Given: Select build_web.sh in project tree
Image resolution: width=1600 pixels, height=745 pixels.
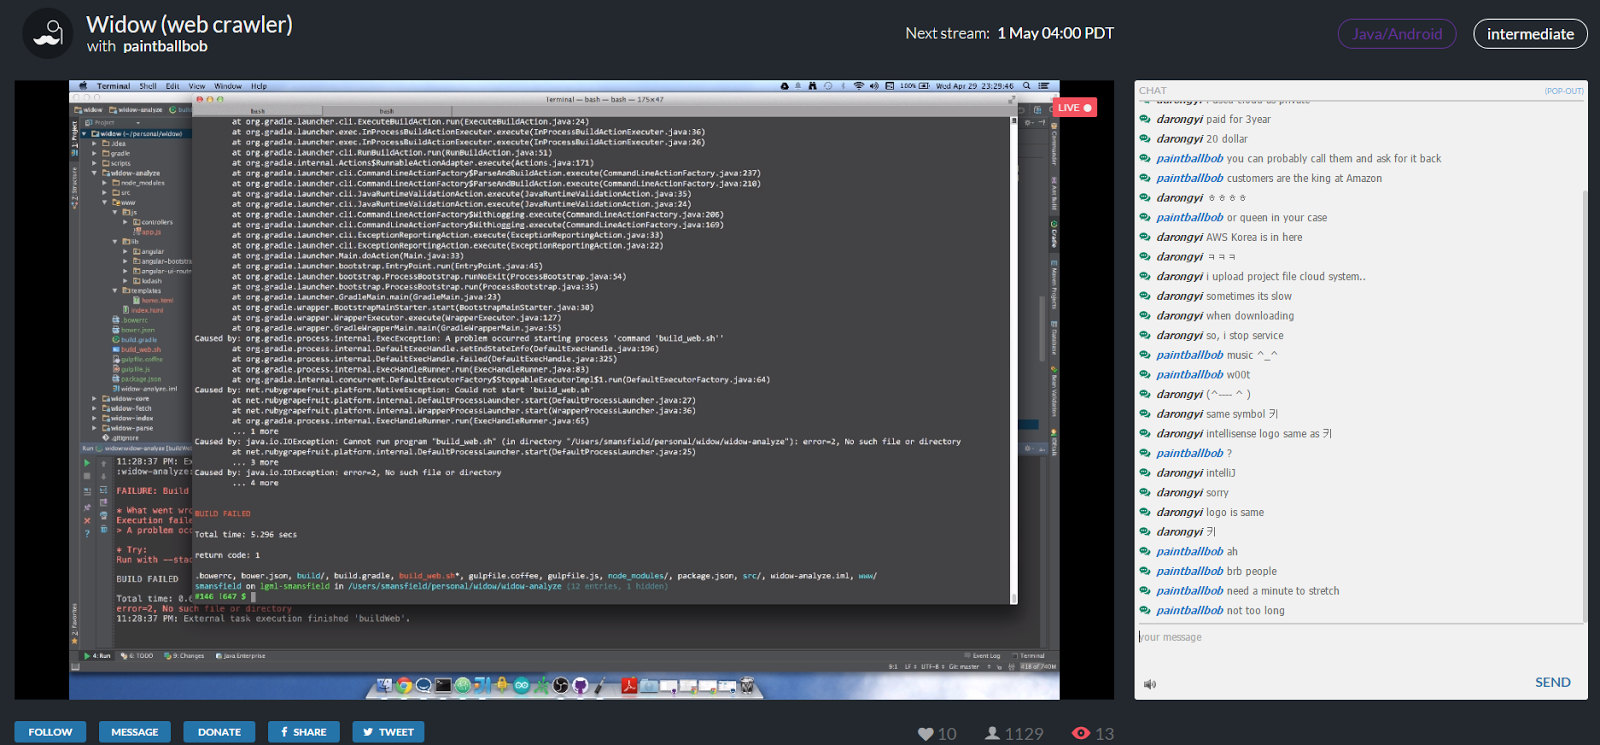Looking at the screenshot, I should [141, 350].
